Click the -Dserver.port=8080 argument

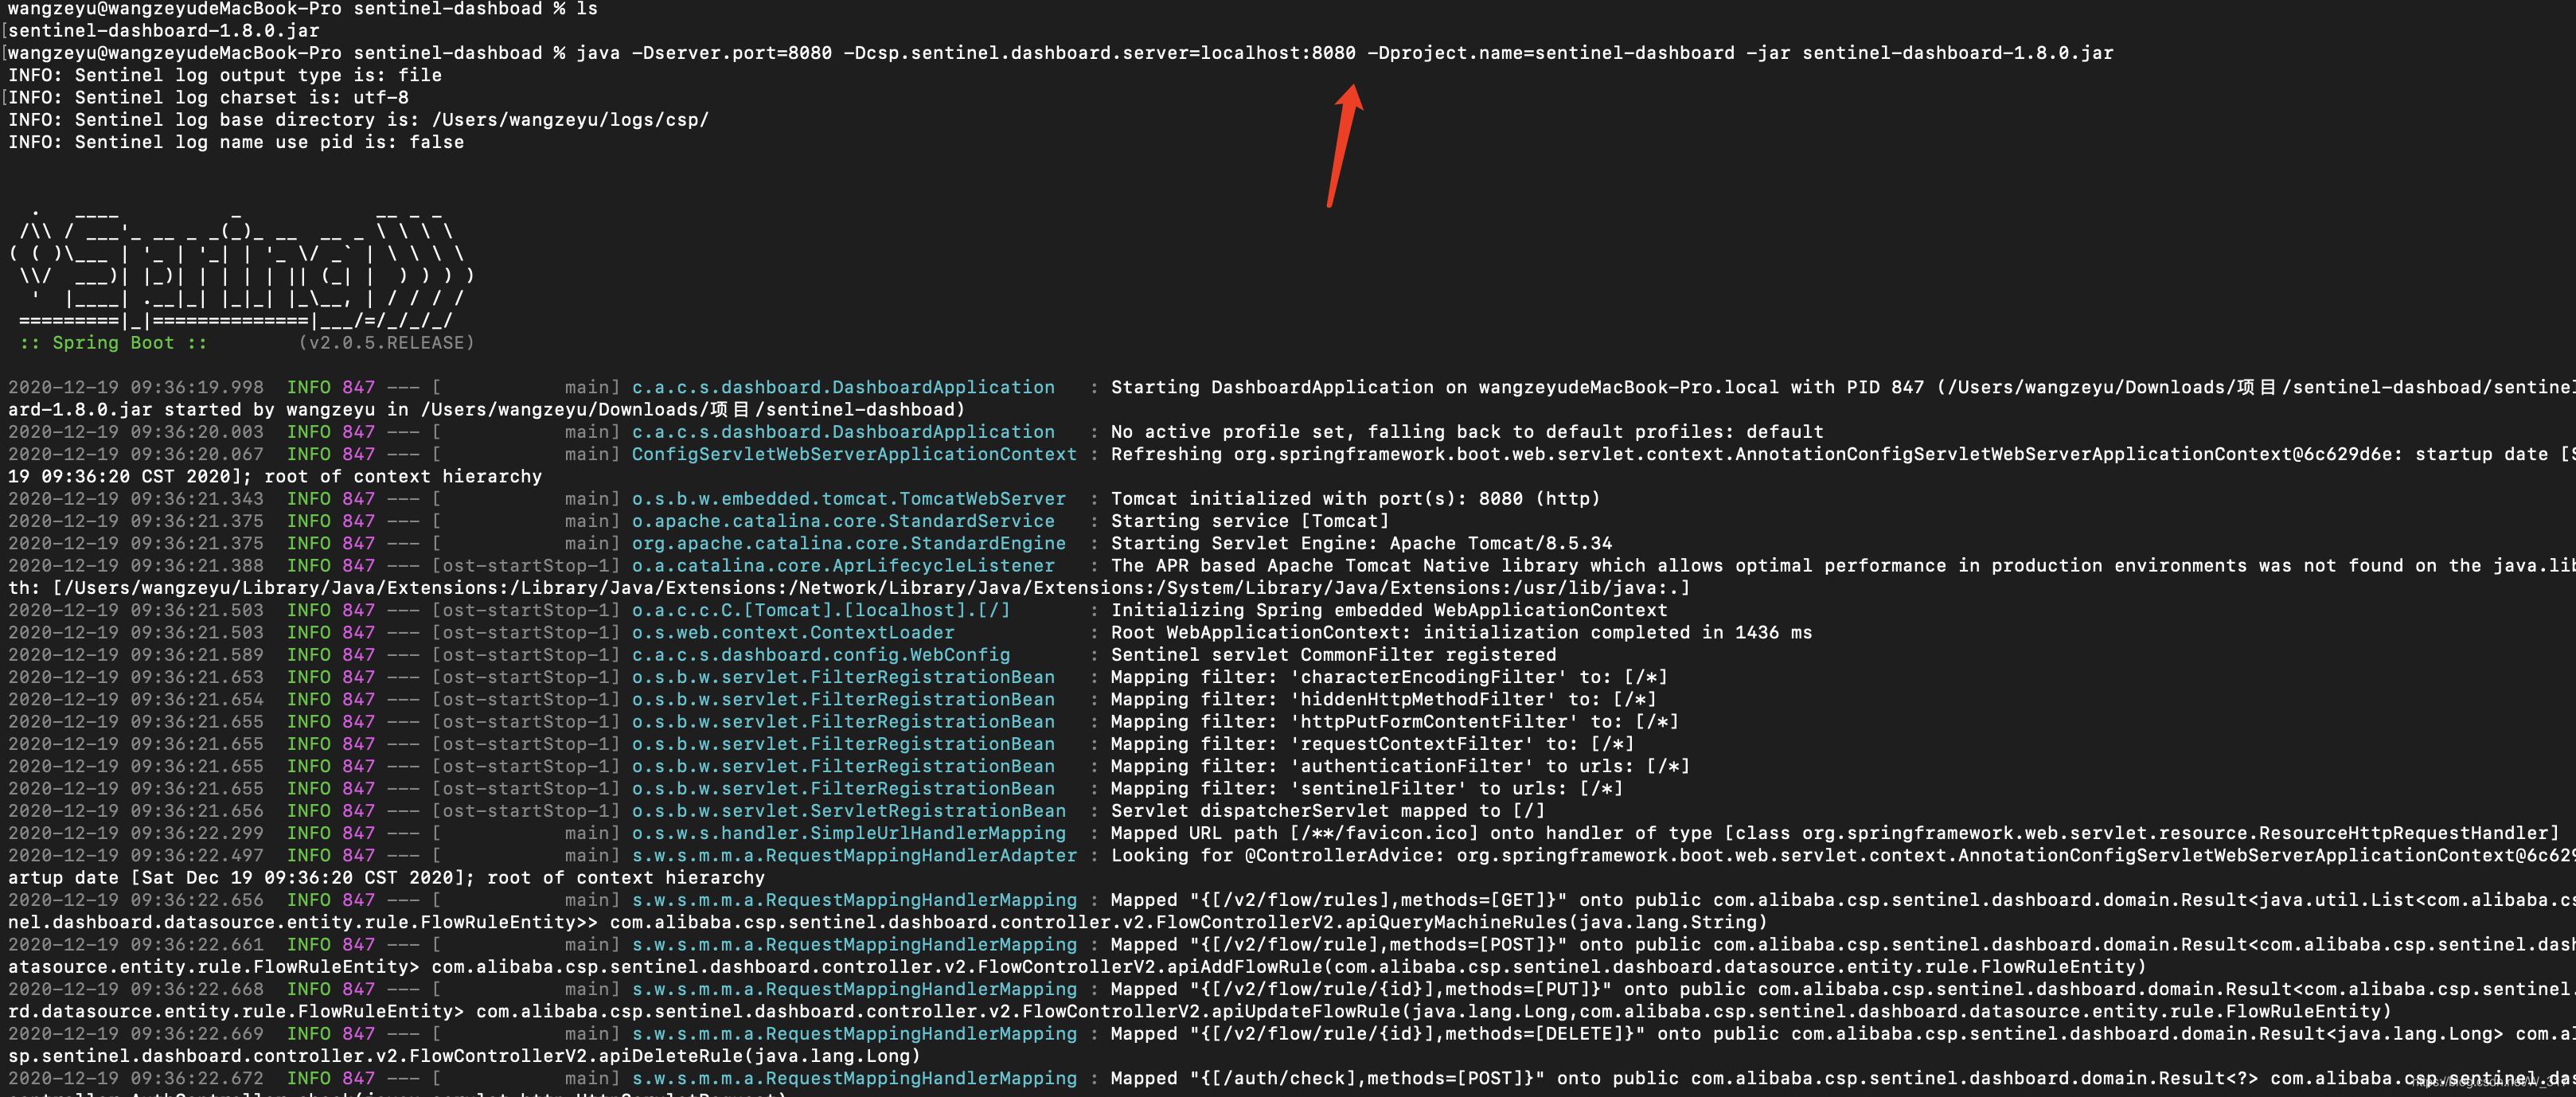731,53
